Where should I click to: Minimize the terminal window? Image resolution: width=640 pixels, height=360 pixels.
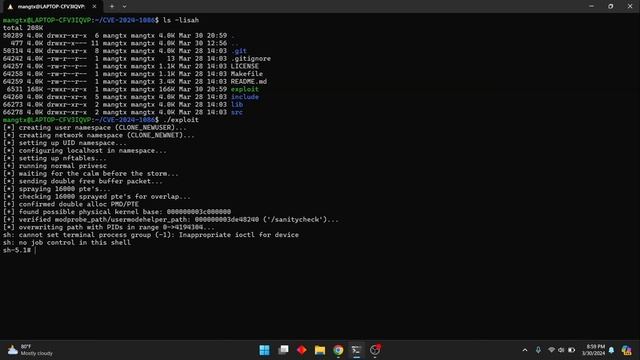point(591,6)
